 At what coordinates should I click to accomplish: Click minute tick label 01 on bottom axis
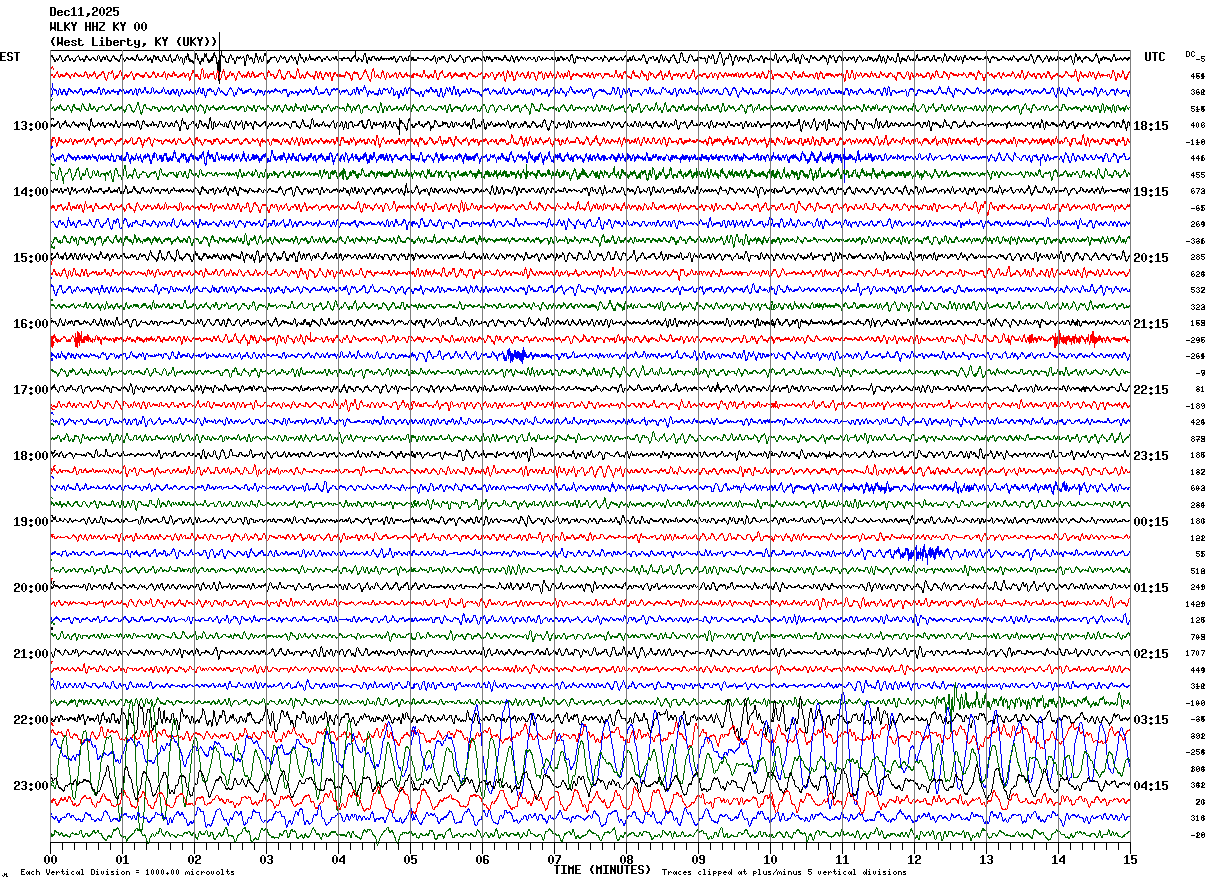(x=122, y=859)
